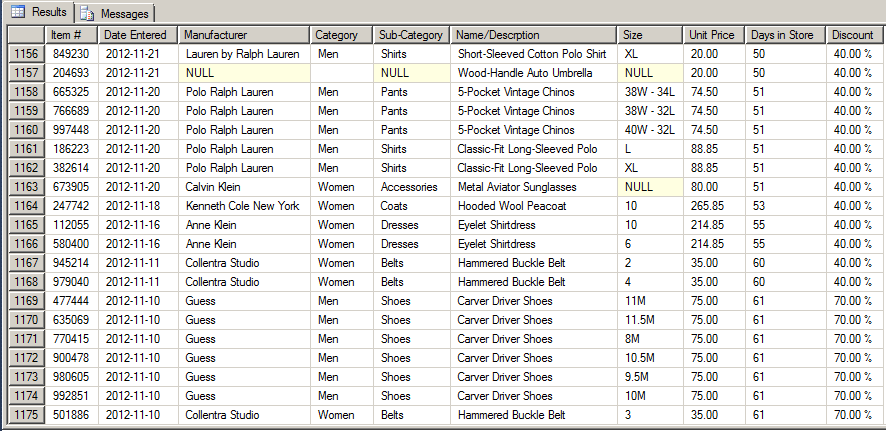886x431 pixels.
Task: Select shoe size 10.5M cell
Action: (650, 358)
